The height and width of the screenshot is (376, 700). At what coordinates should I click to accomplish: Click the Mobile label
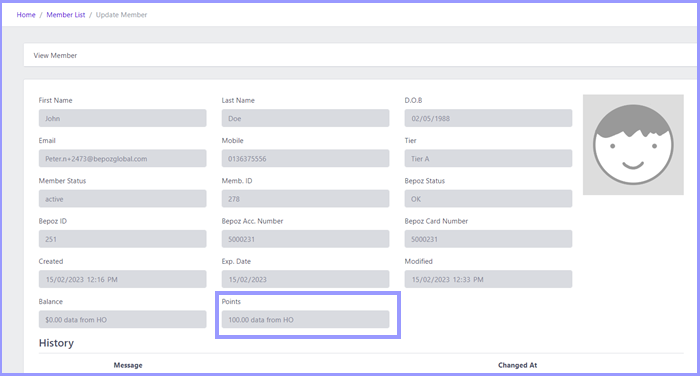pyautogui.click(x=233, y=141)
